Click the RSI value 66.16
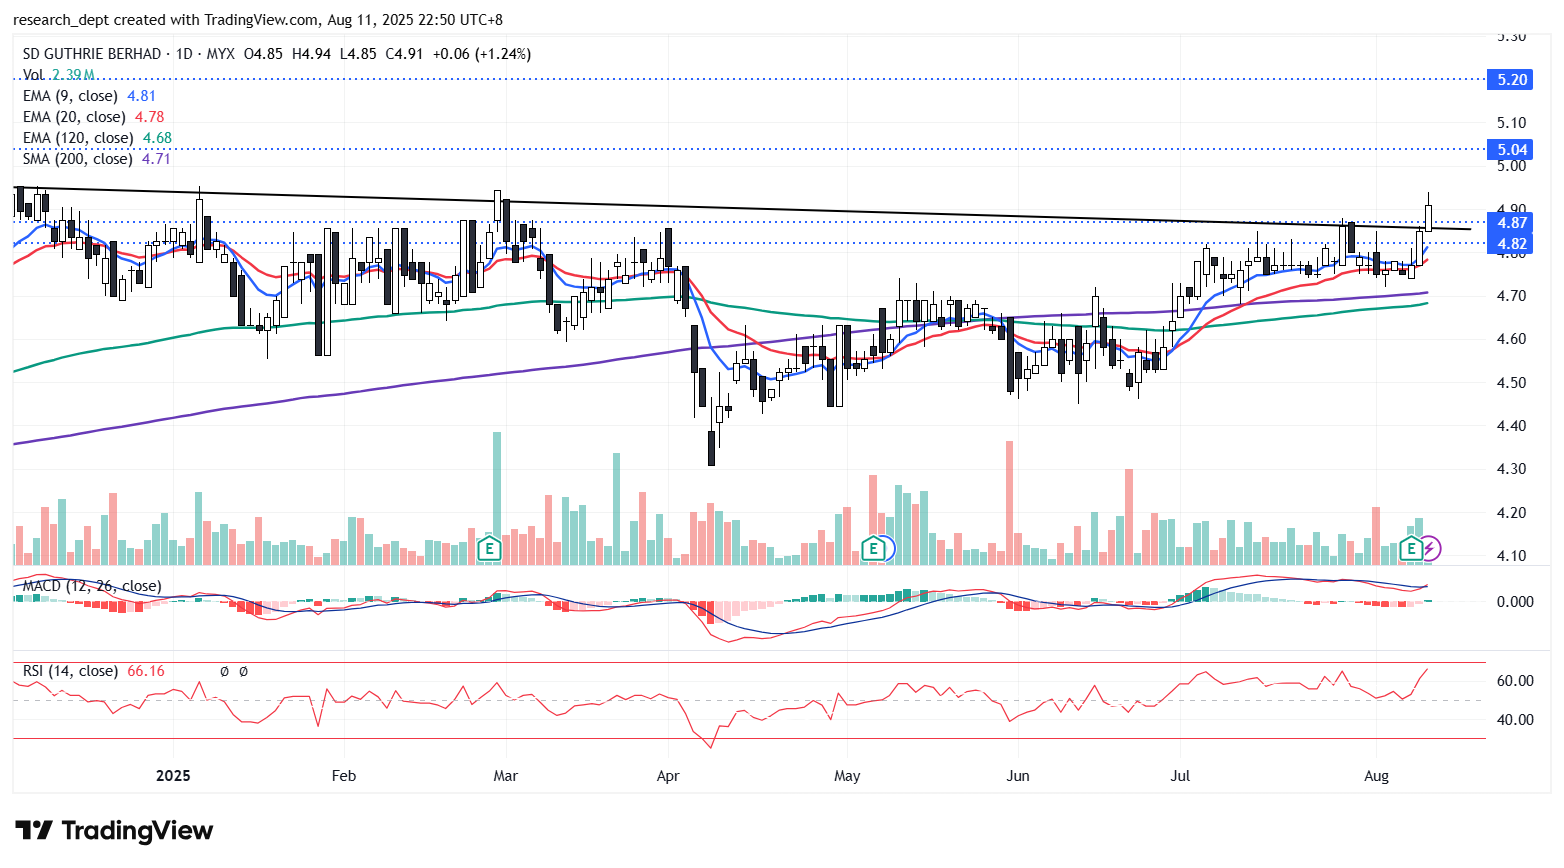Screen dimensions: 1564x868 tap(146, 671)
